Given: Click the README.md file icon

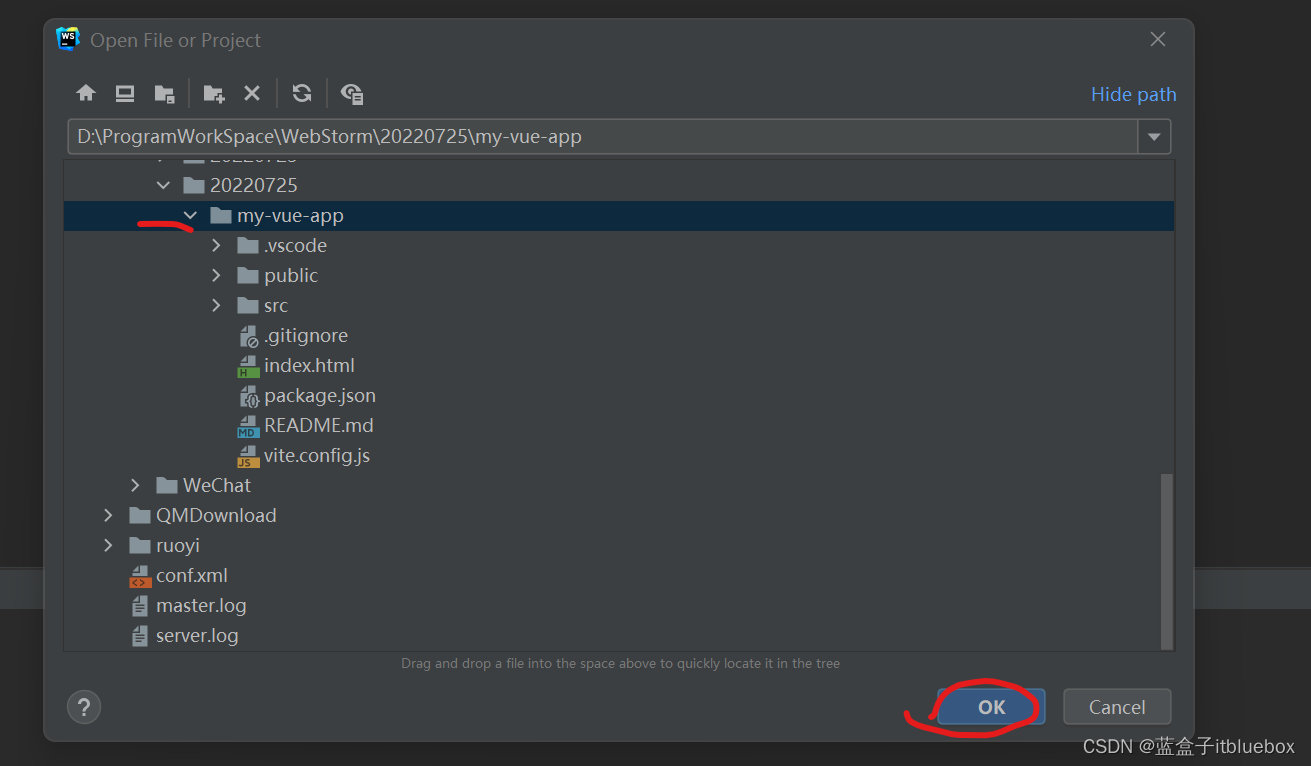Looking at the screenshot, I should point(248,426).
